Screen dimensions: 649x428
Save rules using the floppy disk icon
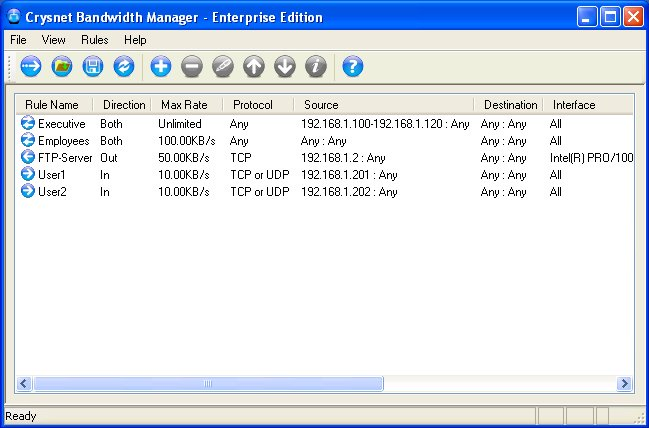click(93, 66)
